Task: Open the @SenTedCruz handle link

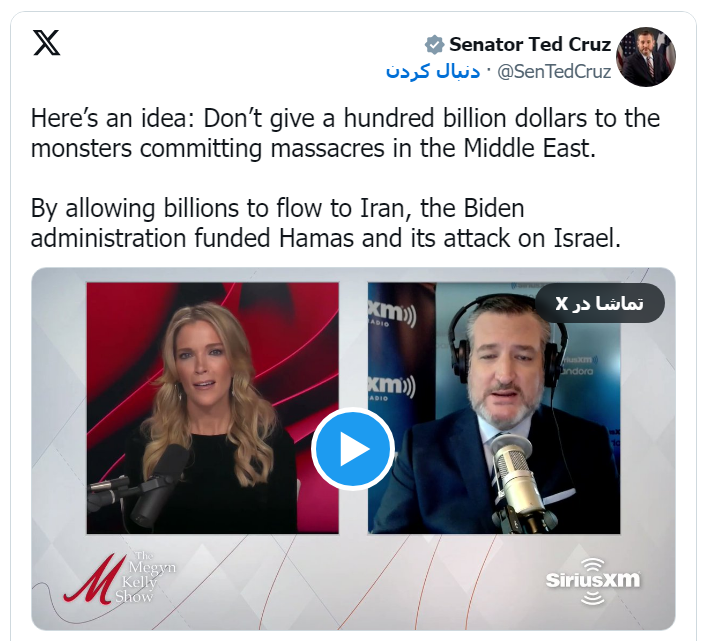Action: [x=554, y=72]
